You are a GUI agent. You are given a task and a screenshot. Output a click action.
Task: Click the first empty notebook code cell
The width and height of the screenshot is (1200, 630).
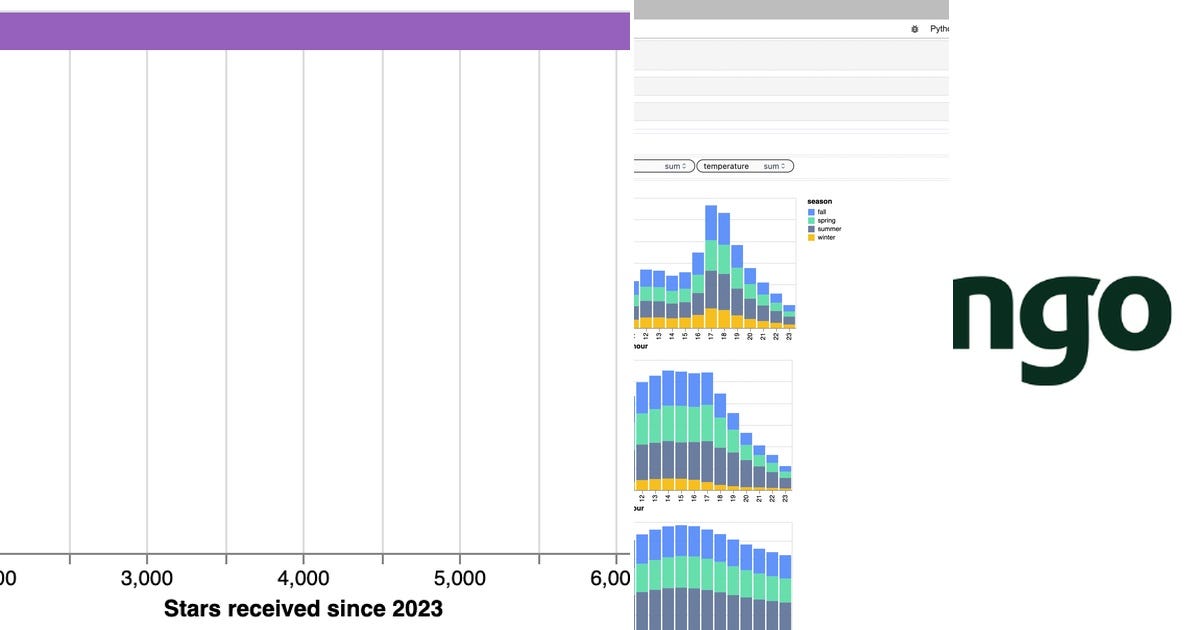tap(792, 54)
